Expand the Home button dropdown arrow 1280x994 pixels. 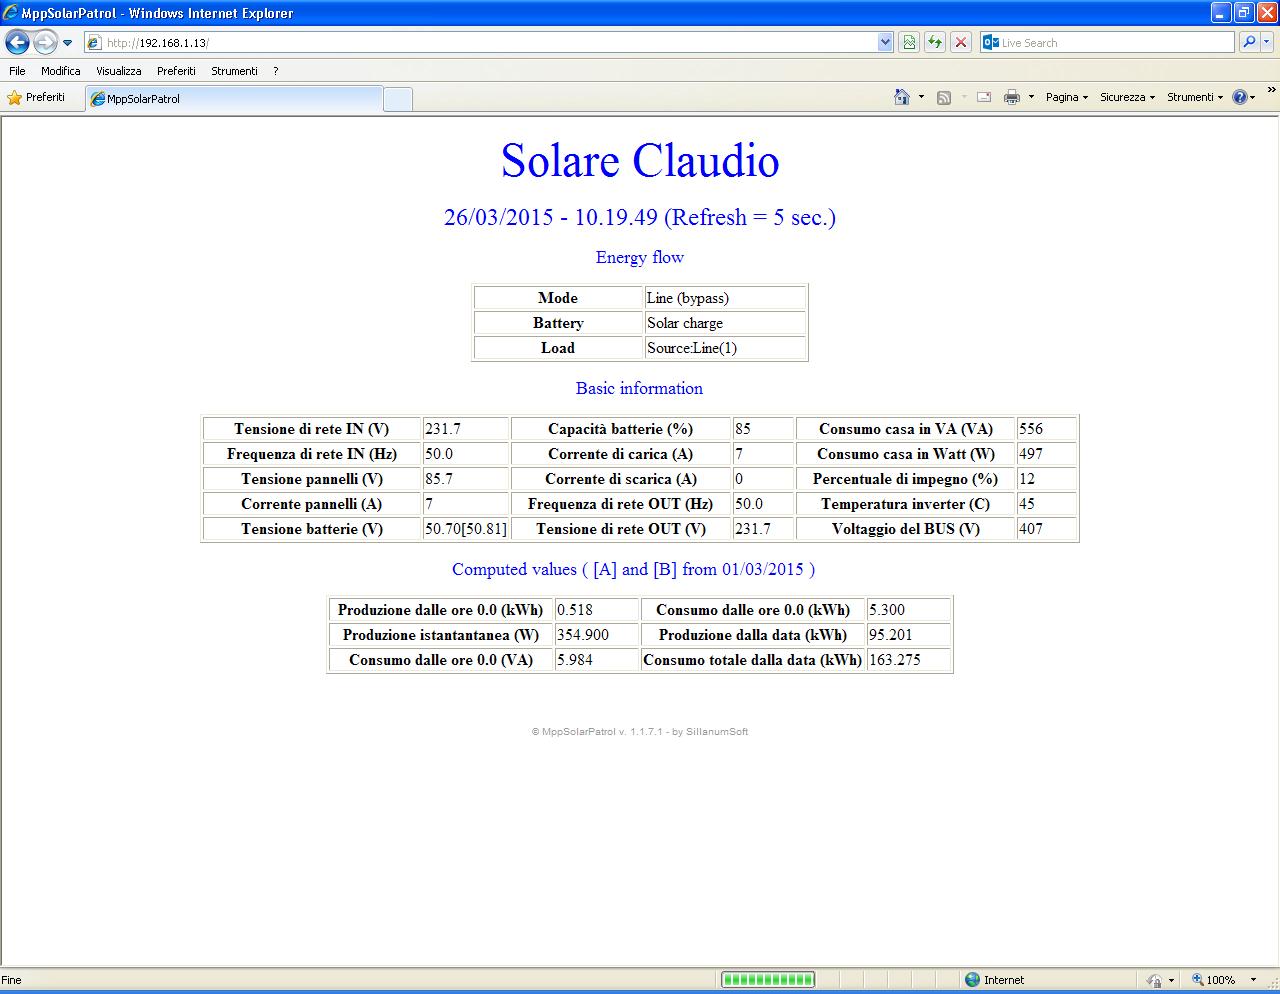(921, 97)
